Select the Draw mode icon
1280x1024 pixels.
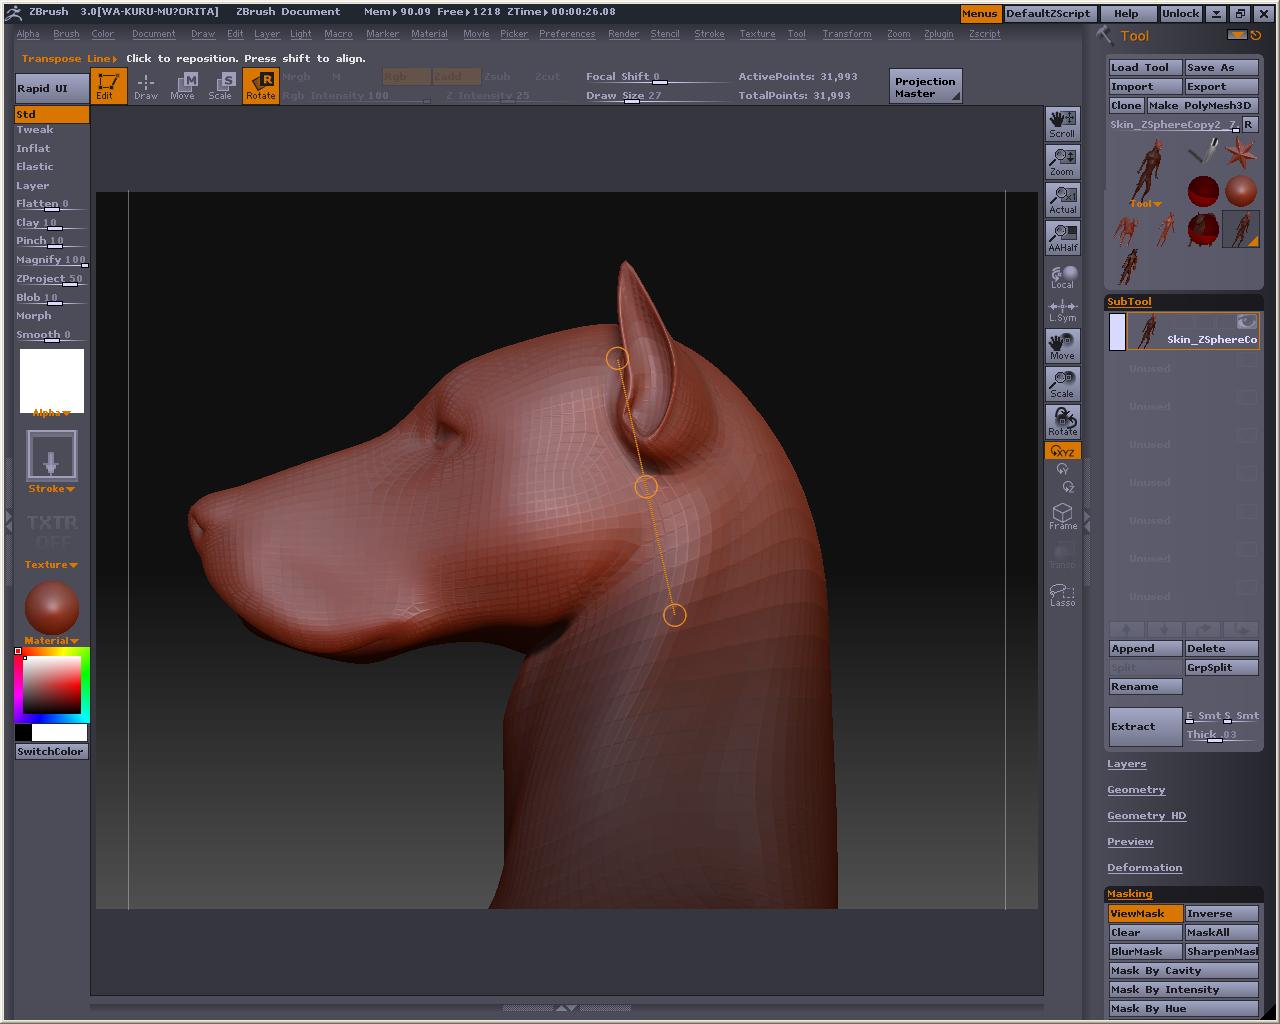(146, 86)
